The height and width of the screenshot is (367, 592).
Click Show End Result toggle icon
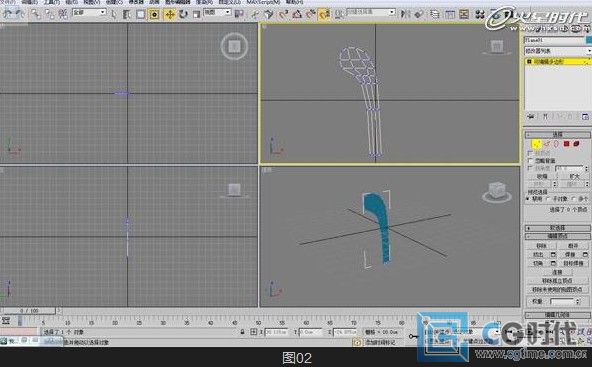point(545,116)
